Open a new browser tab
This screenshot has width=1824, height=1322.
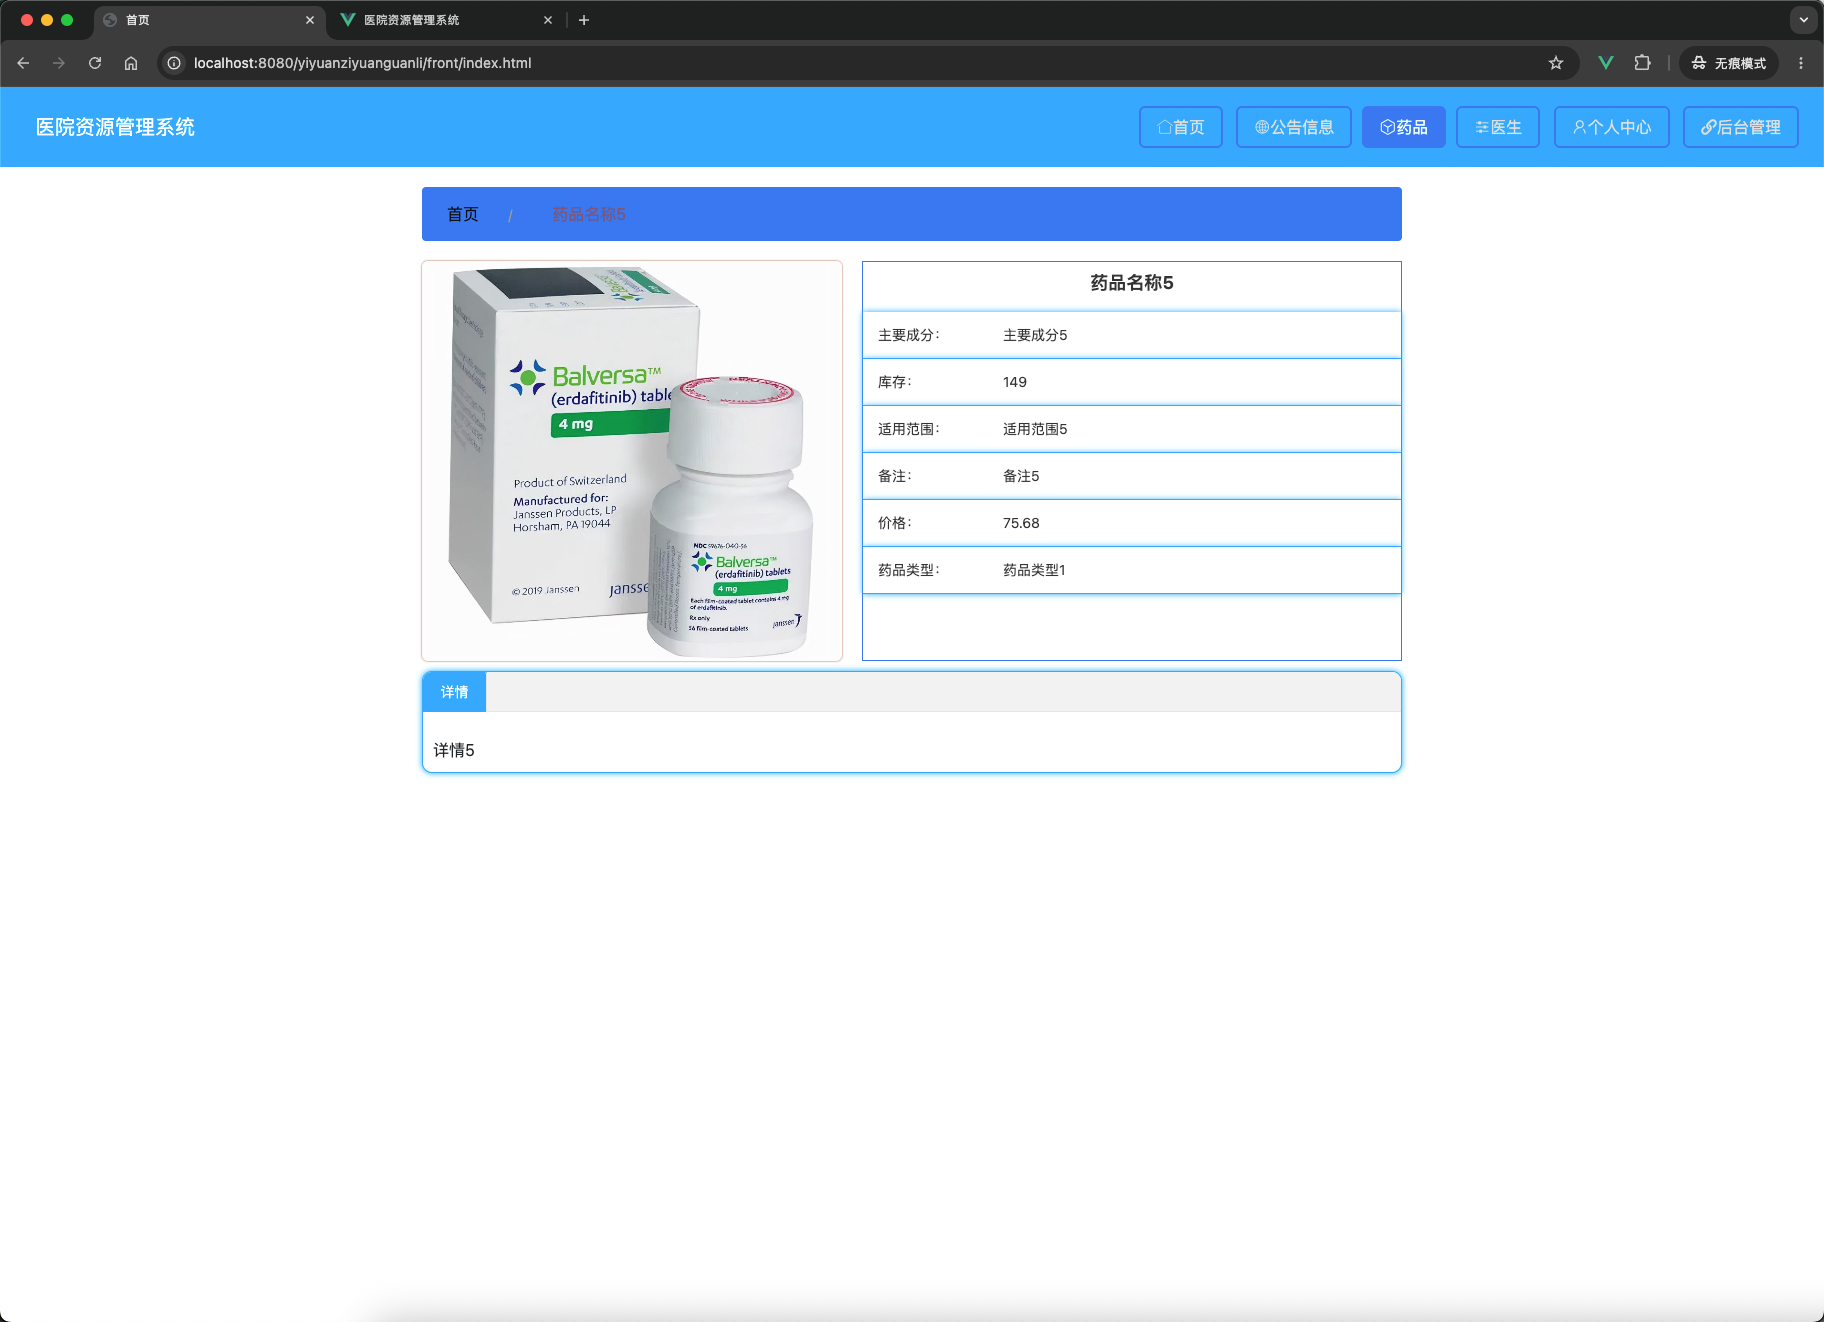[x=584, y=20]
